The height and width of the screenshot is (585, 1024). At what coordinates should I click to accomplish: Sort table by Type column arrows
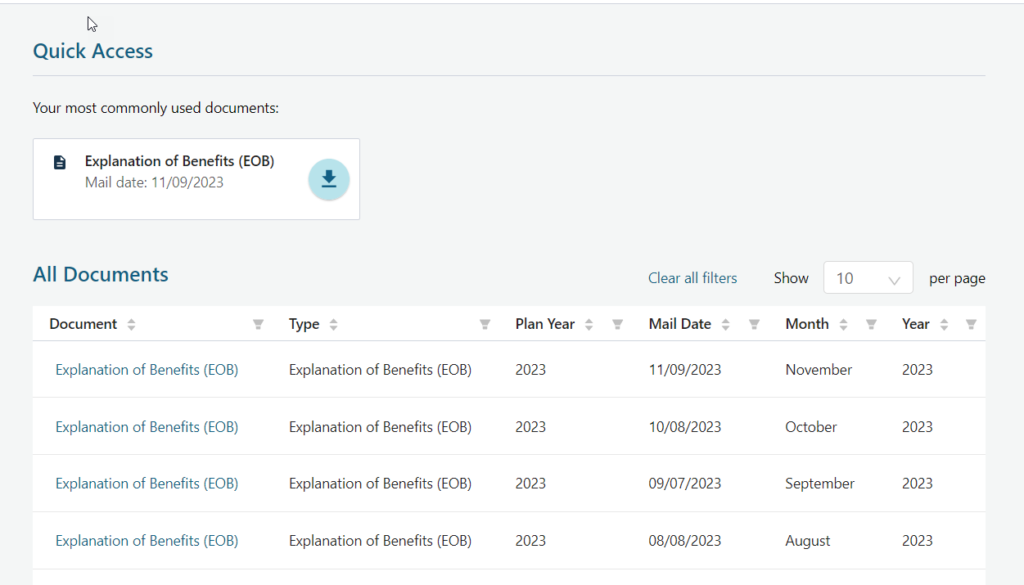333,324
